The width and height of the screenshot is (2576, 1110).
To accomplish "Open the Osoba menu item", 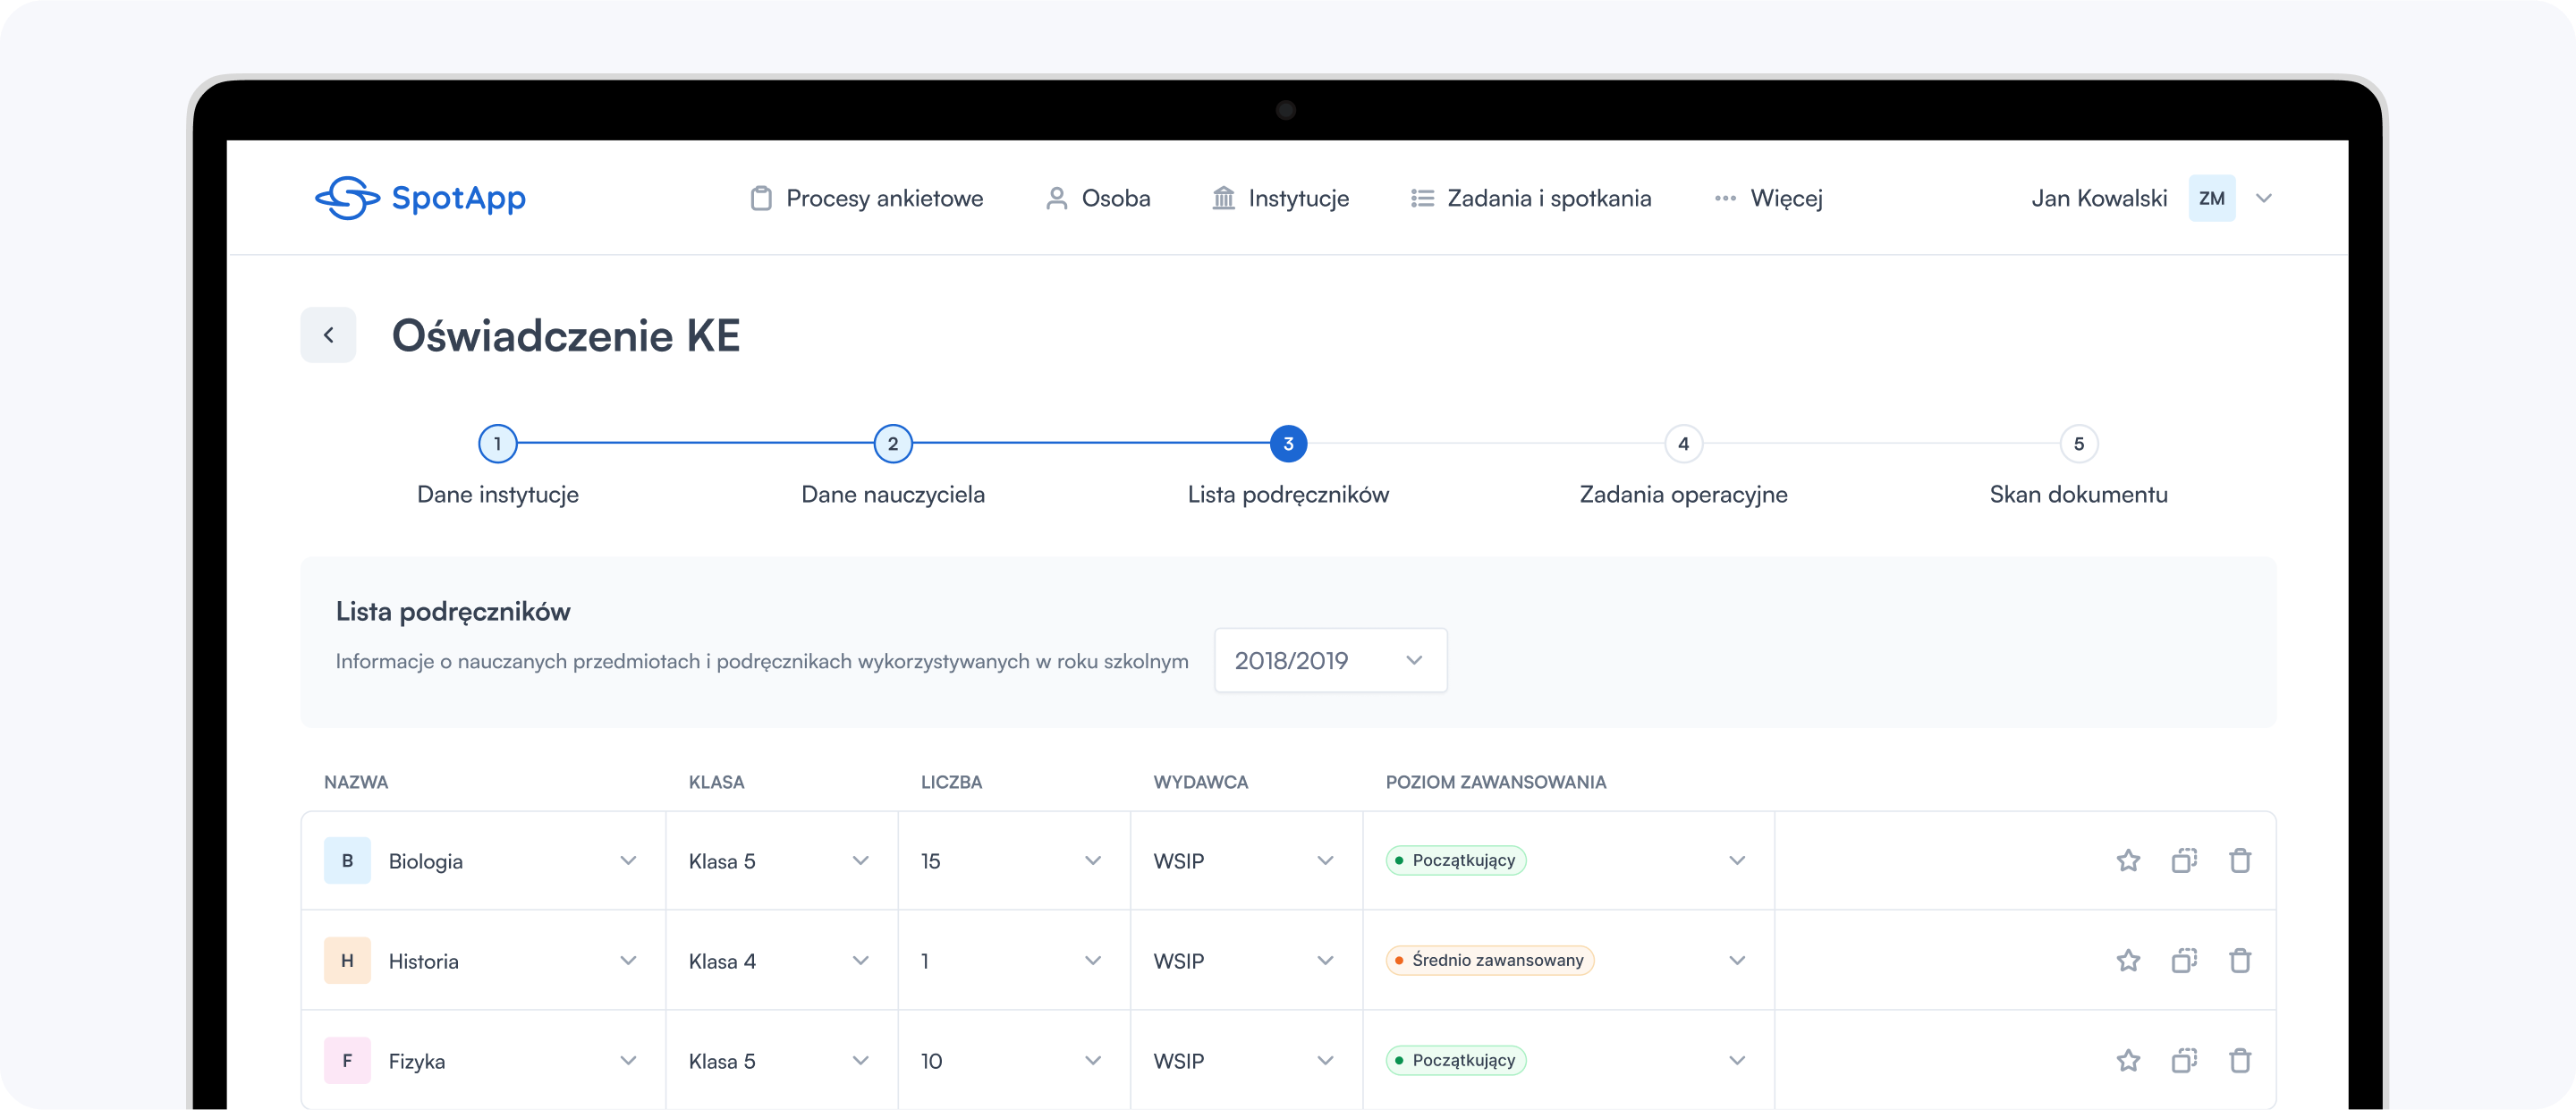I will [1097, 198].
